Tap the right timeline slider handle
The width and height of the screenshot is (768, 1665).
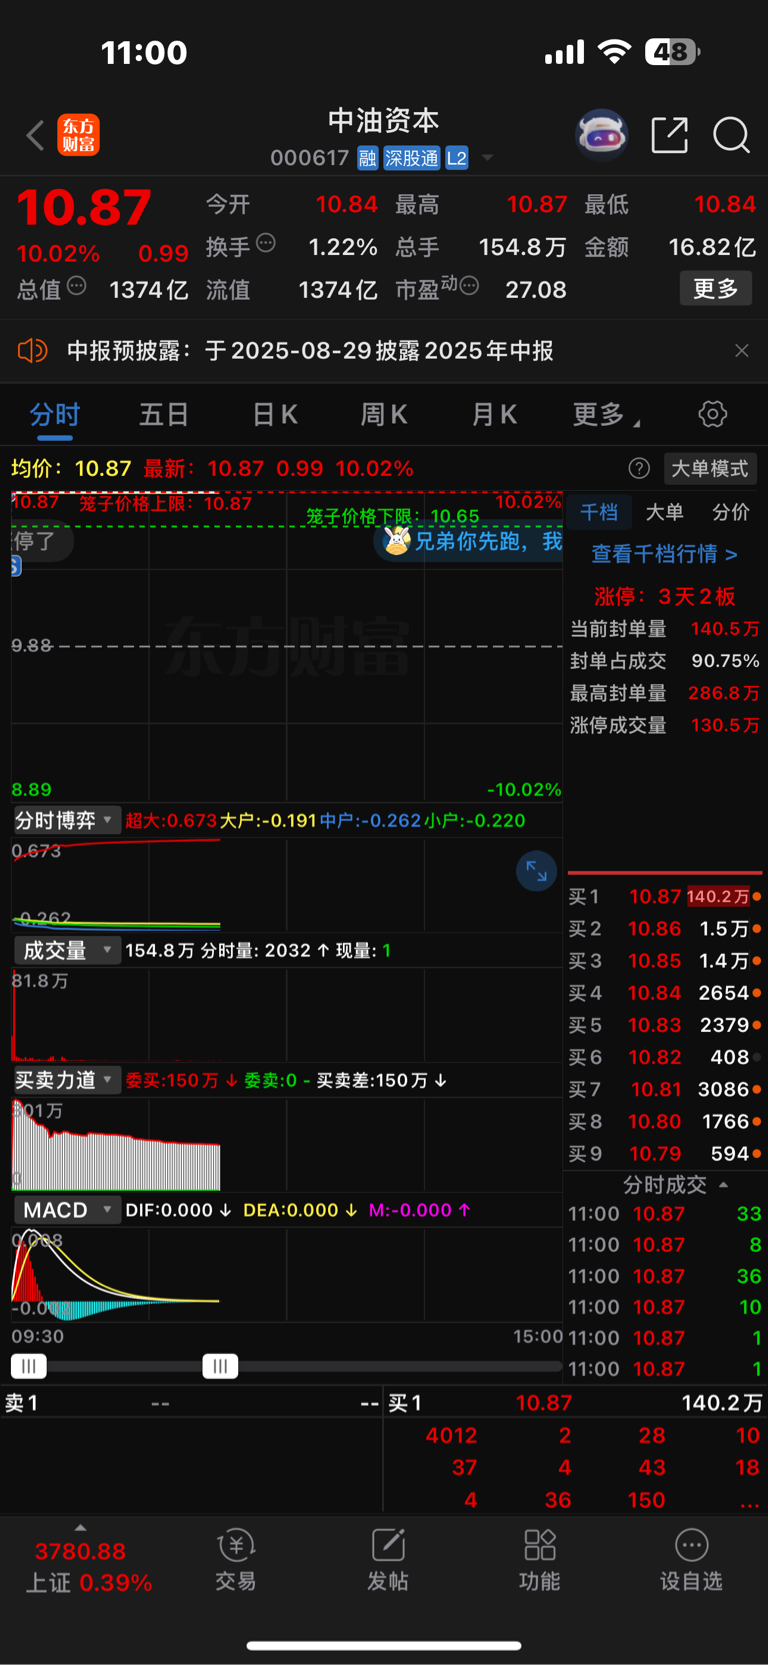220,1366
